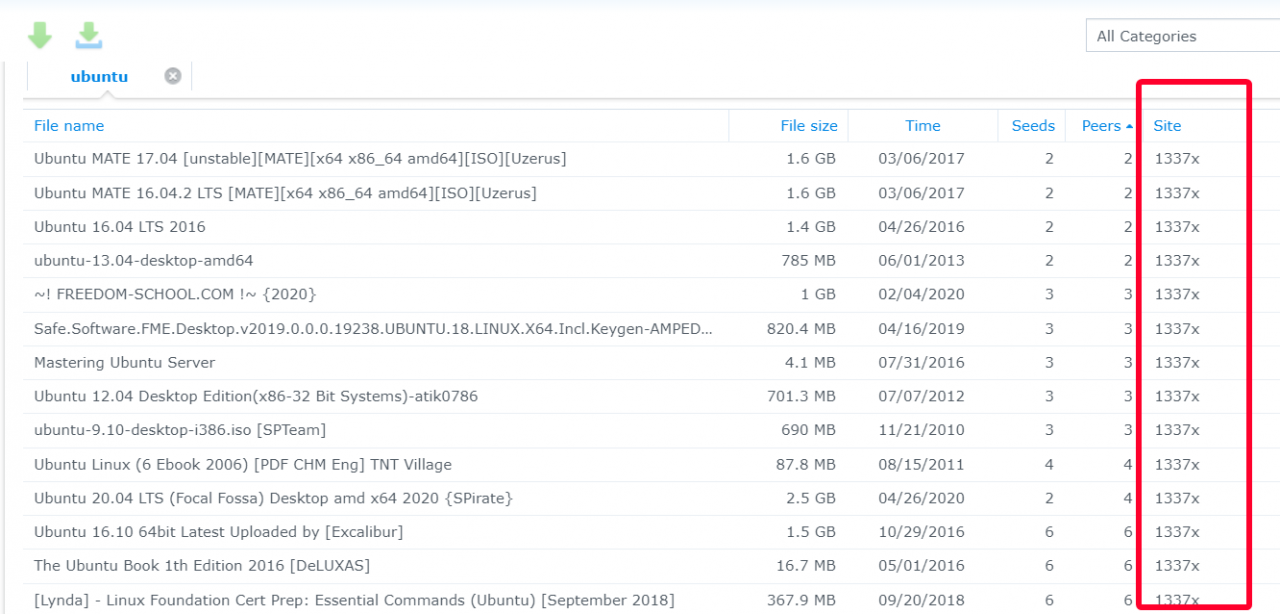Sort results by File name
Viewport: 1280px width, 614px height.
click(68, 125)
